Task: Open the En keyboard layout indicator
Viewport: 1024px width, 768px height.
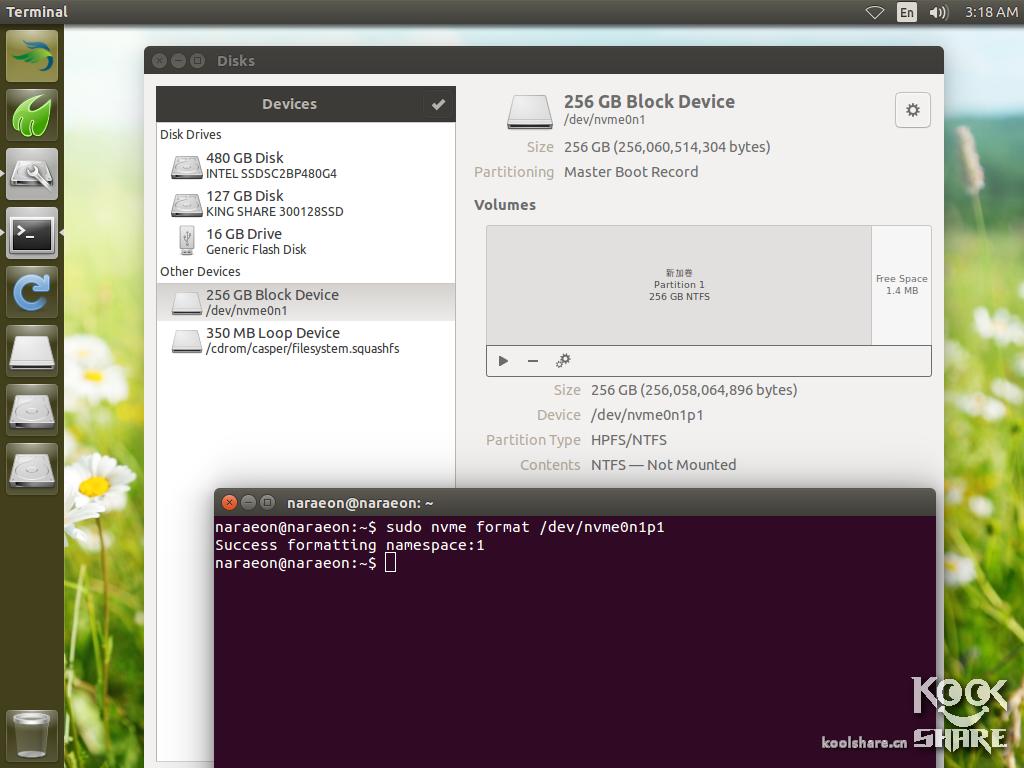Action: coord(906,12)
